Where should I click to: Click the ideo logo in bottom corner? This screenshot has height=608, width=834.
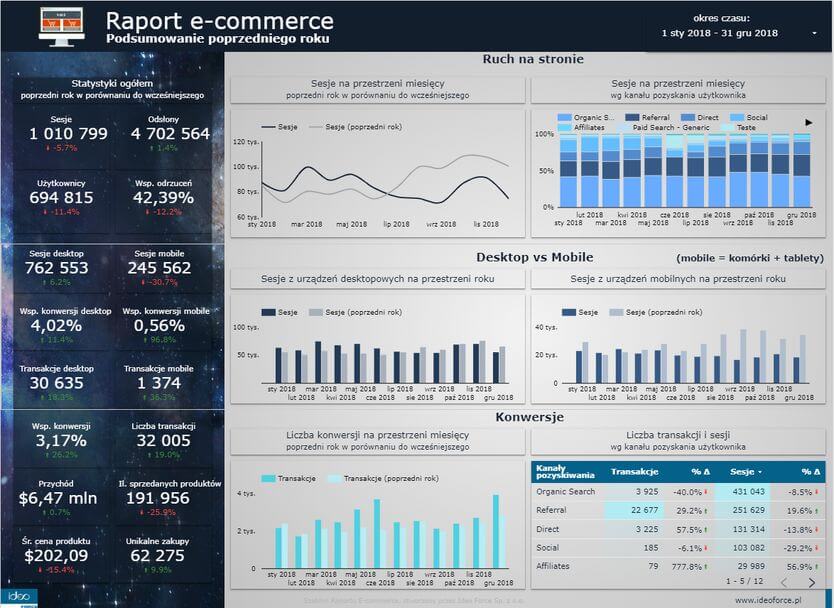(x=17, y=598)
